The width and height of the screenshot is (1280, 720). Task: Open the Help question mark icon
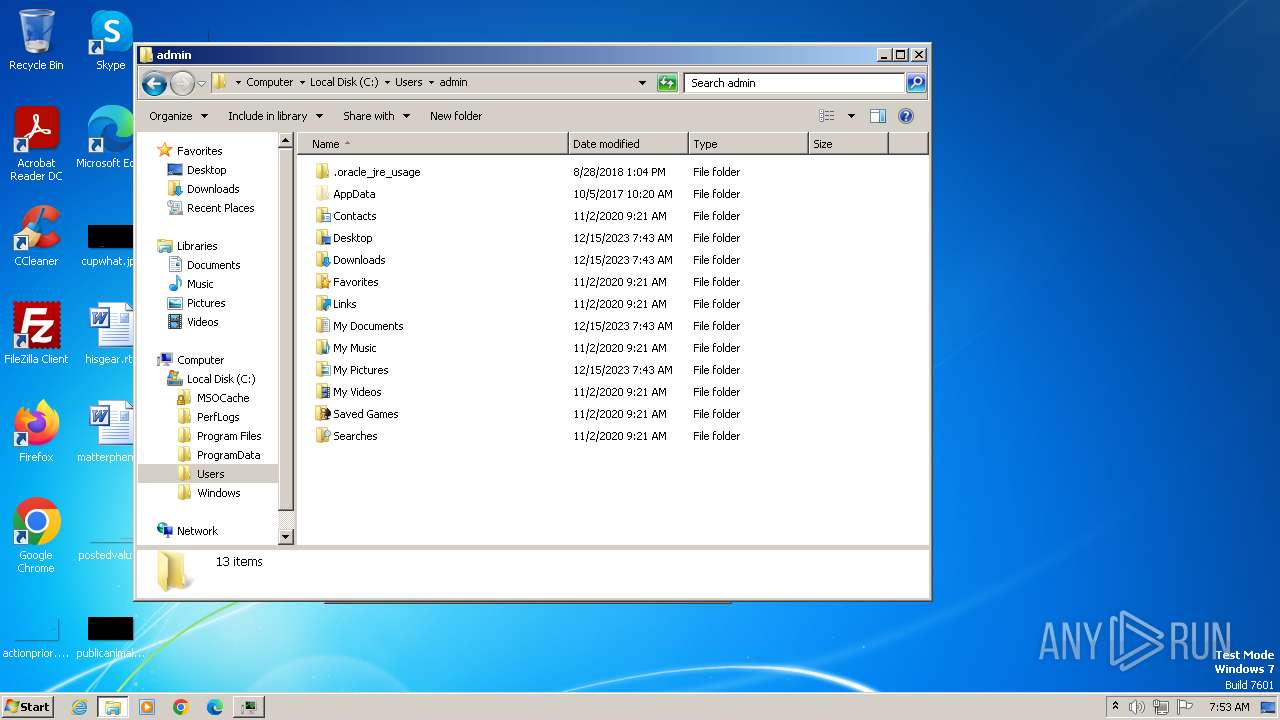point(906,116)
